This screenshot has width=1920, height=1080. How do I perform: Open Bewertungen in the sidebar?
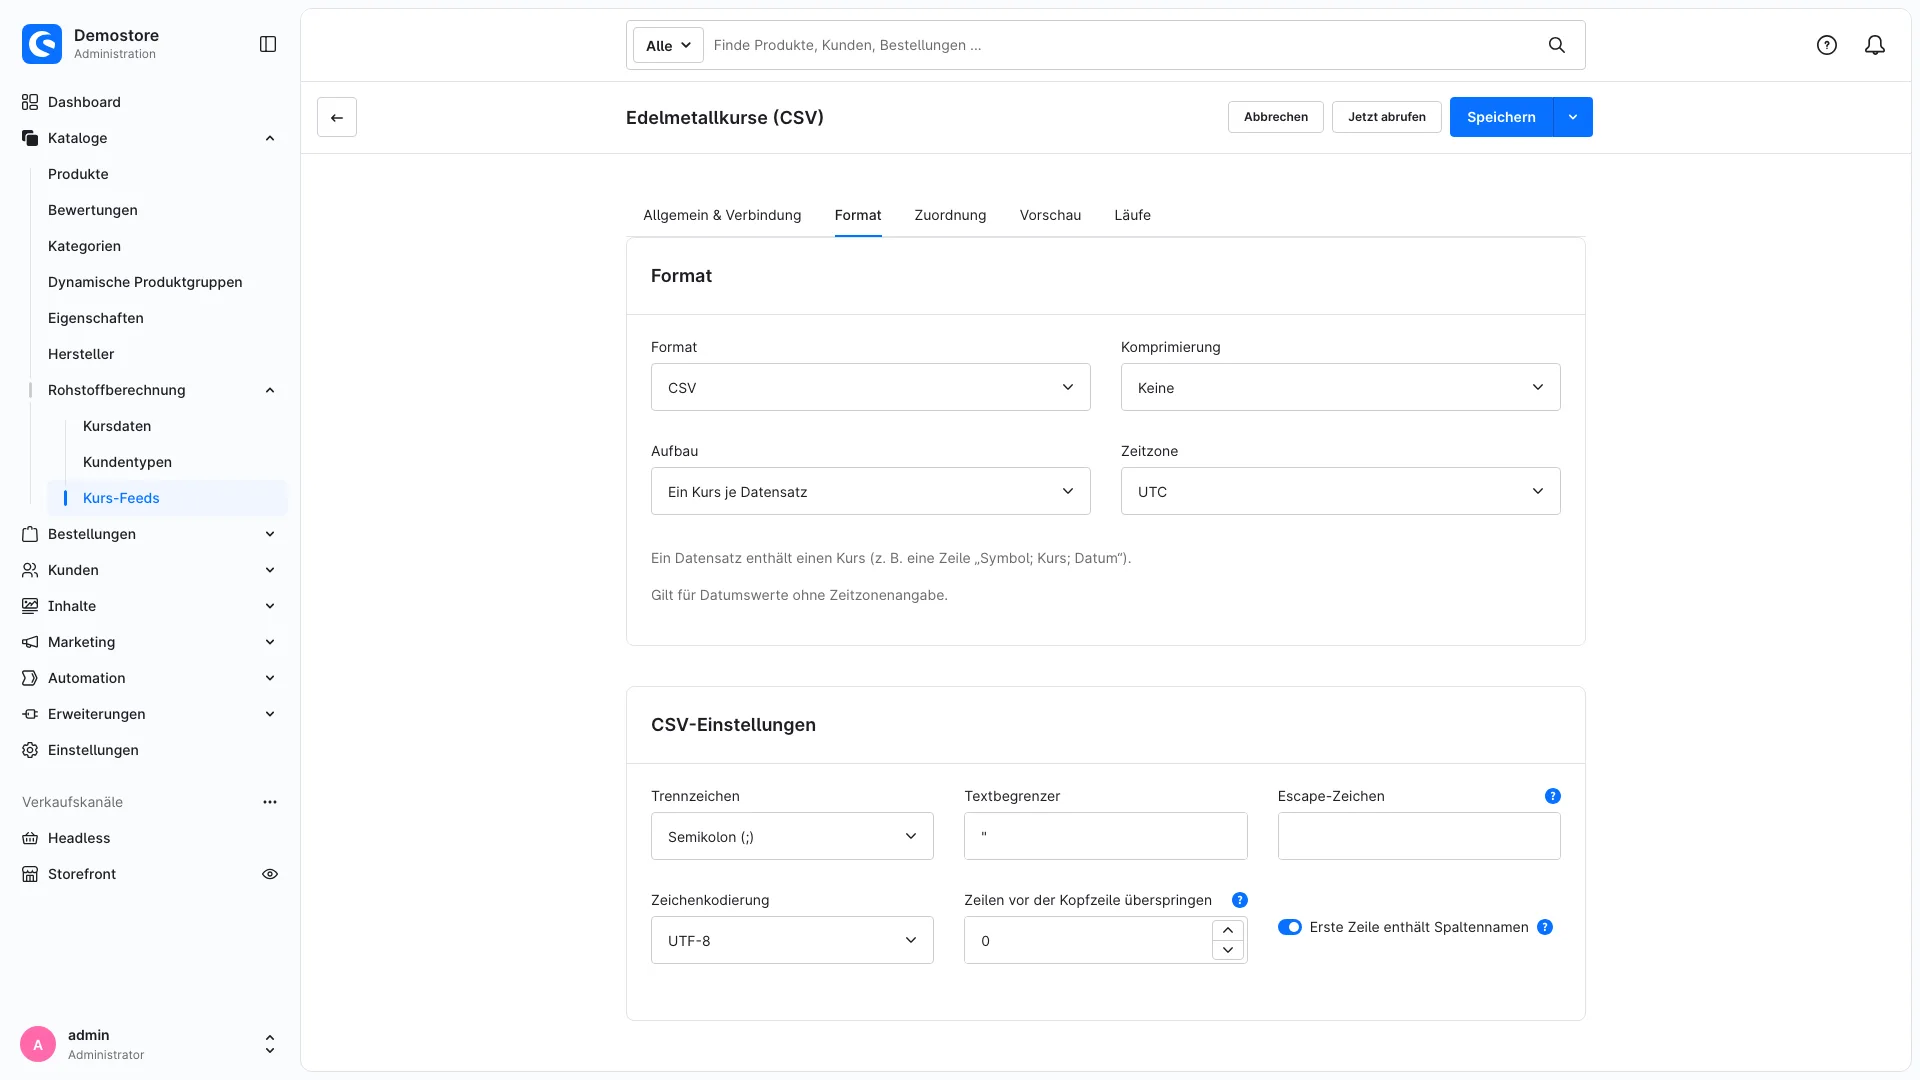[x=93, y=210]
